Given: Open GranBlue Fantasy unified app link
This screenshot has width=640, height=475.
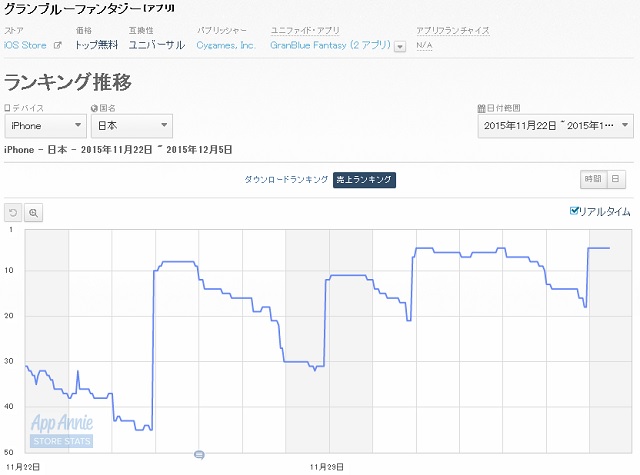Looking at the screenshot, I should [331, 45].
